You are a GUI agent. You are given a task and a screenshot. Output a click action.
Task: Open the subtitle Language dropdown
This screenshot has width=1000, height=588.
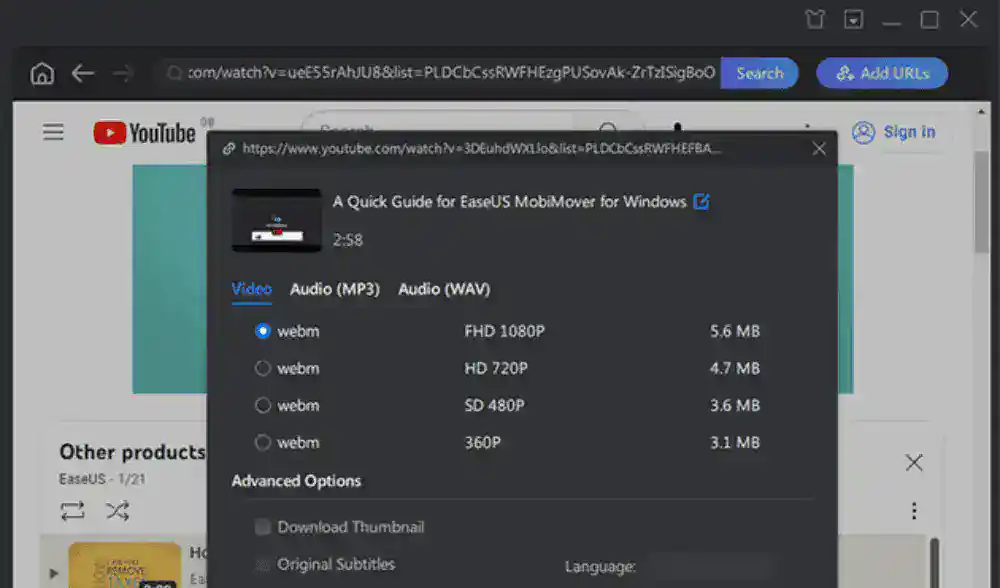[709, 566]
